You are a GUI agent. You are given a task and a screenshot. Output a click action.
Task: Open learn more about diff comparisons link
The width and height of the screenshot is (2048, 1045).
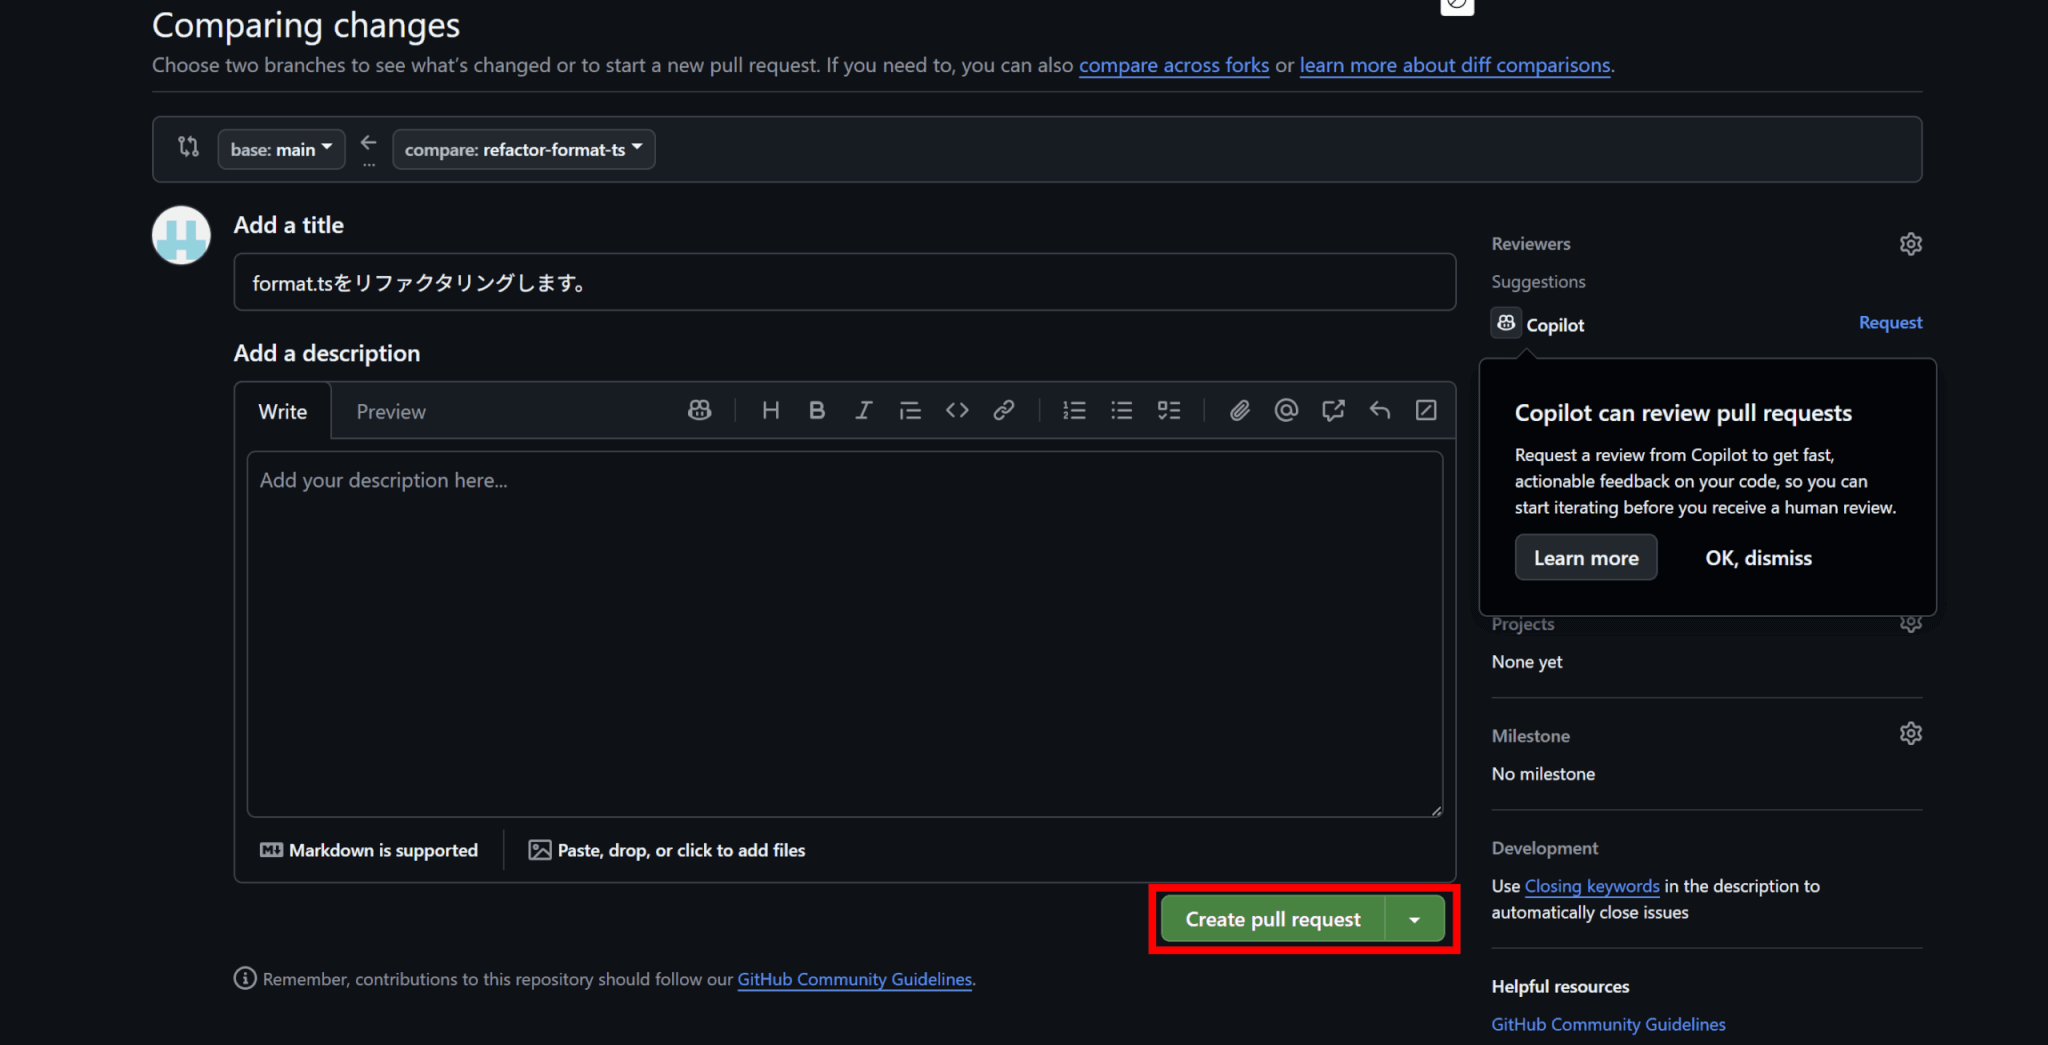pos(1455,65)
